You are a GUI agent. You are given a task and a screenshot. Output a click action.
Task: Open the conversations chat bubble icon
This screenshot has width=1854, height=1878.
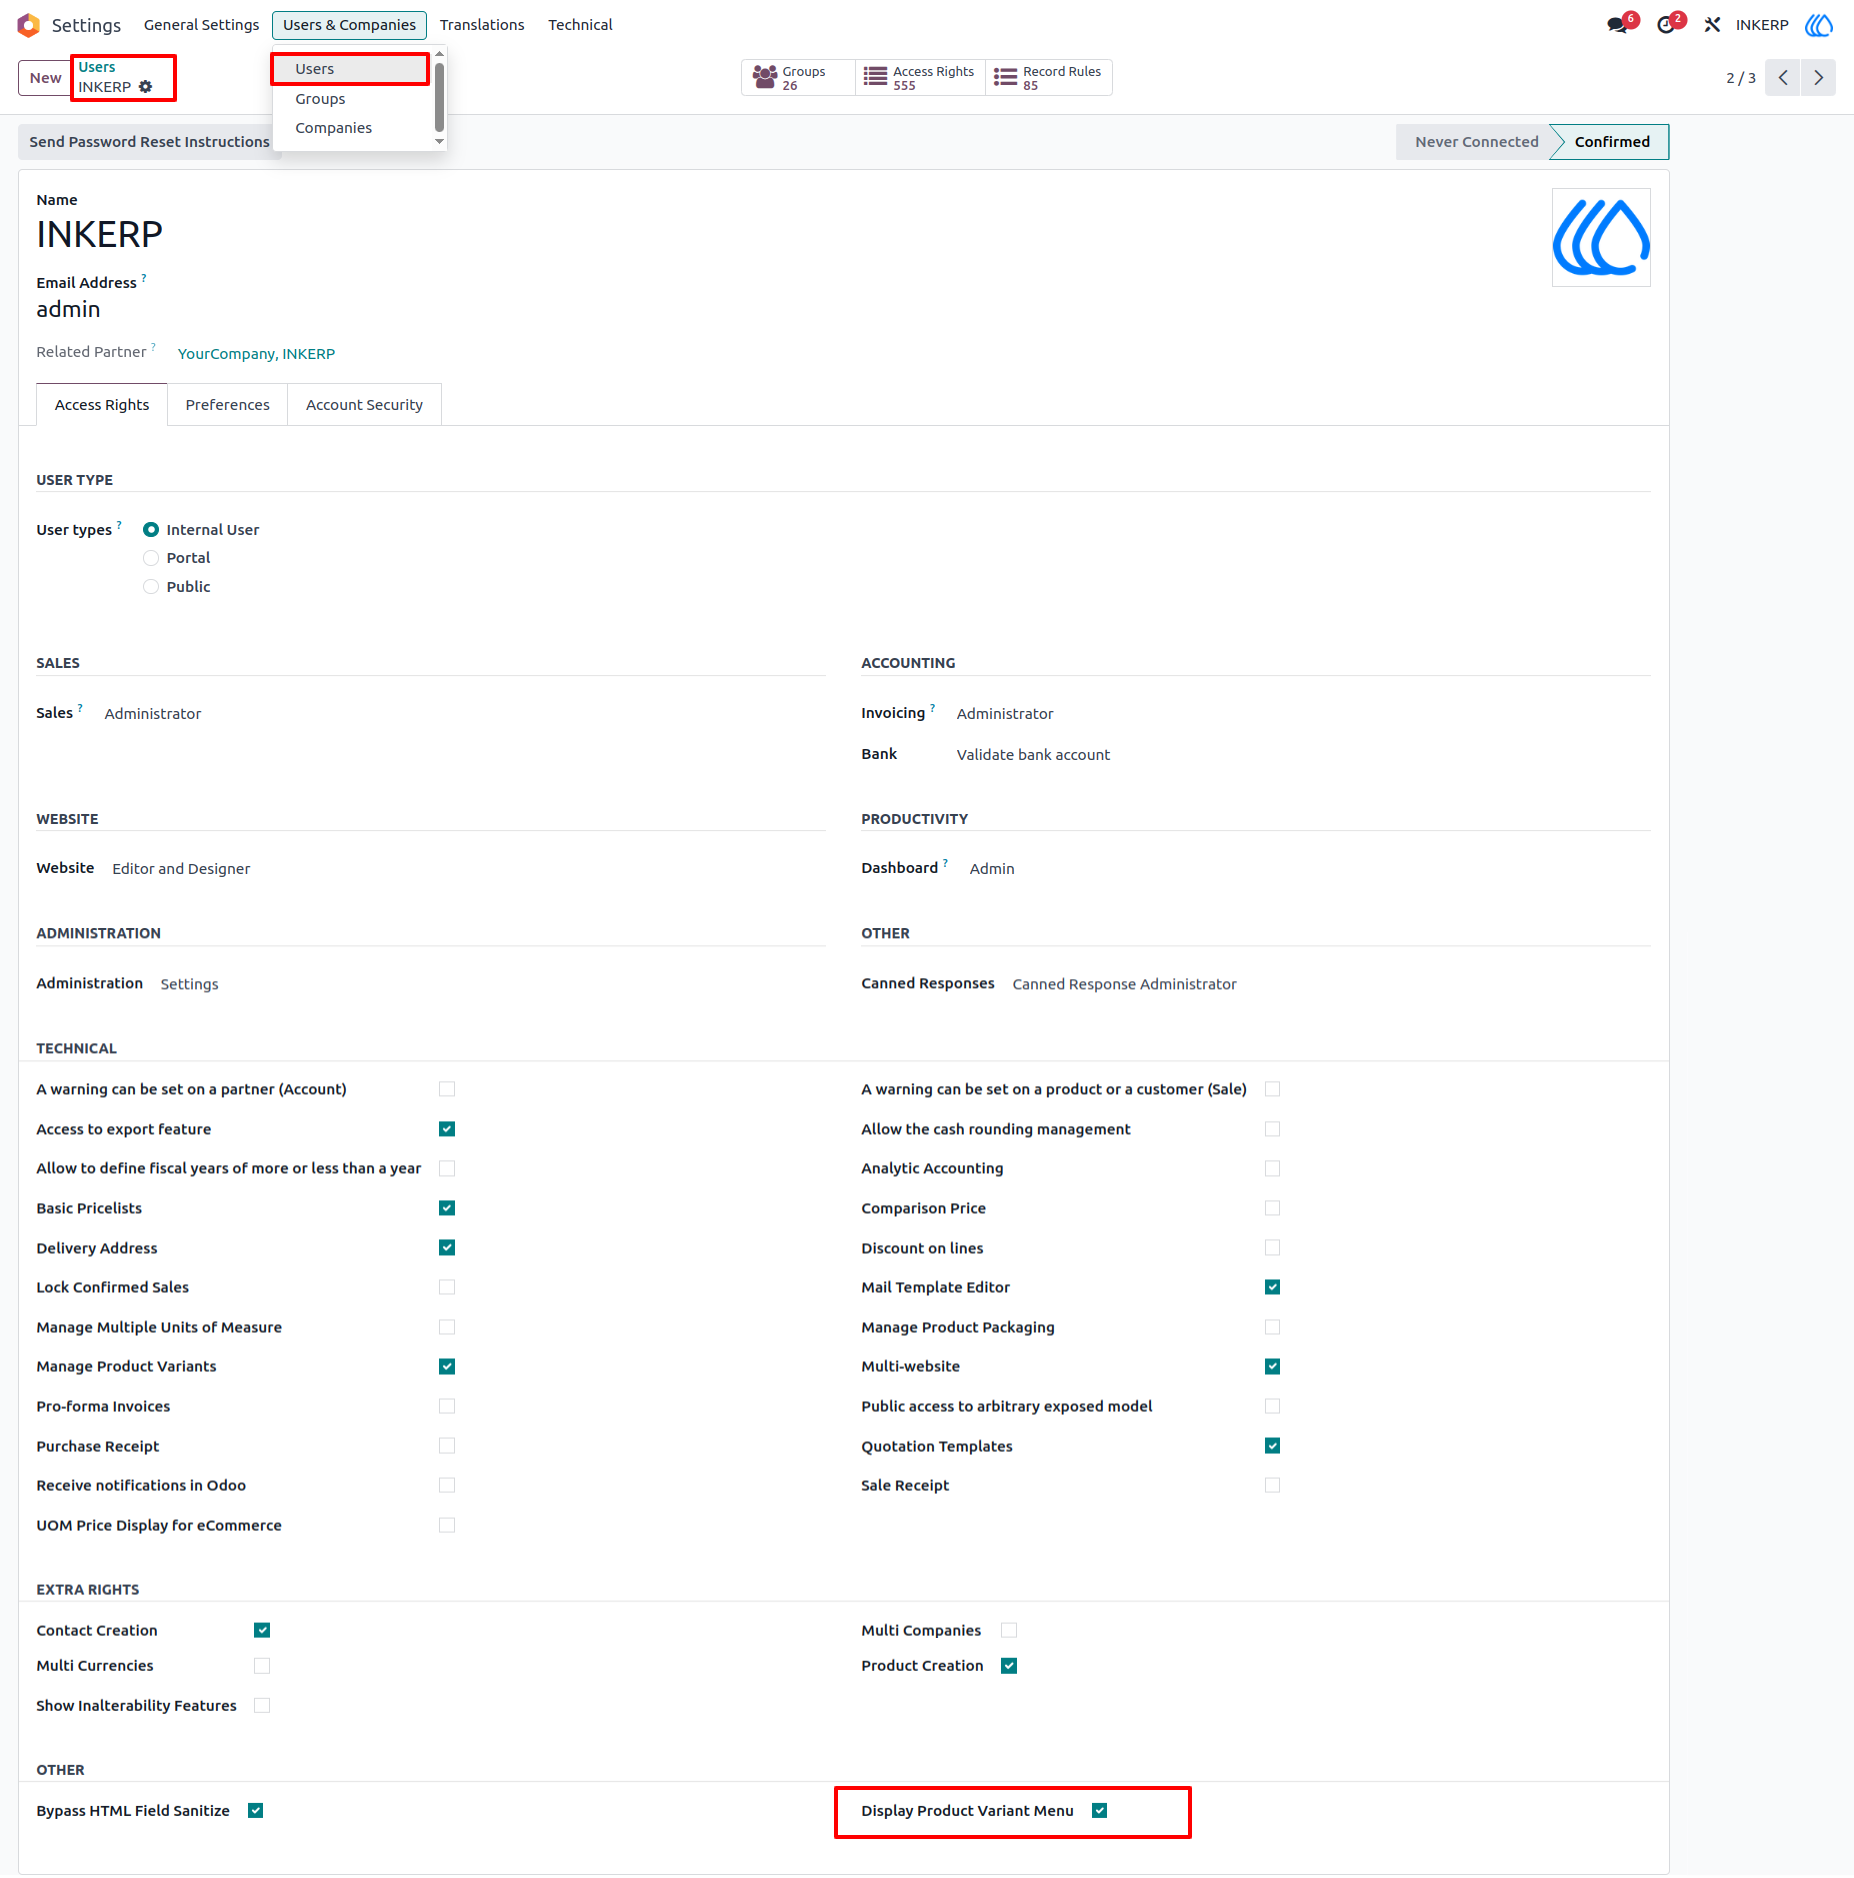[1617, 25]
